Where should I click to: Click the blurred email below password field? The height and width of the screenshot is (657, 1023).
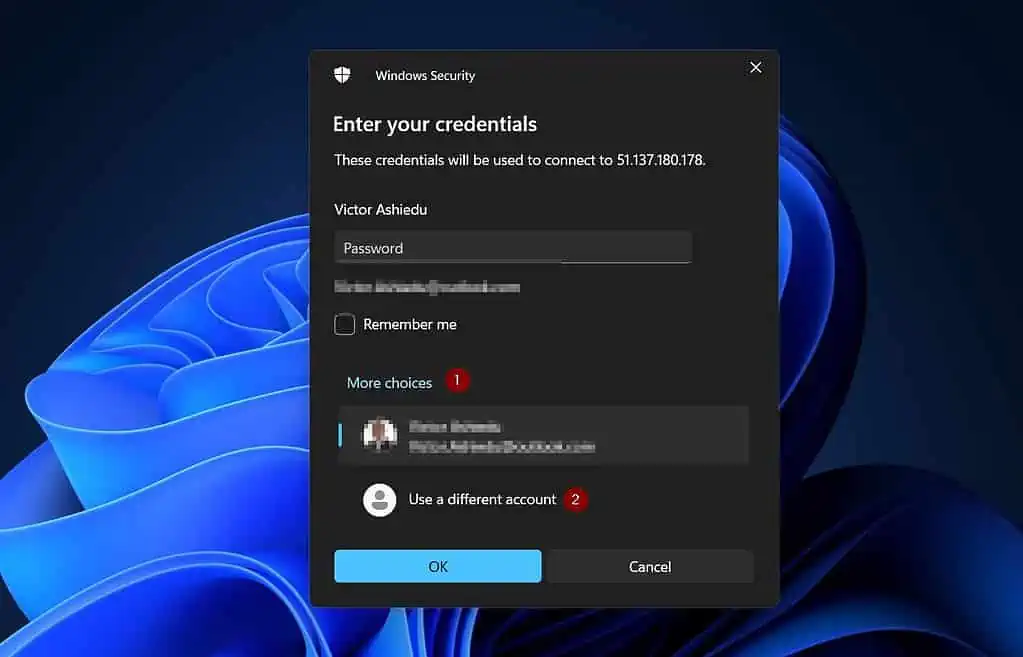click(x=427, y=287)
